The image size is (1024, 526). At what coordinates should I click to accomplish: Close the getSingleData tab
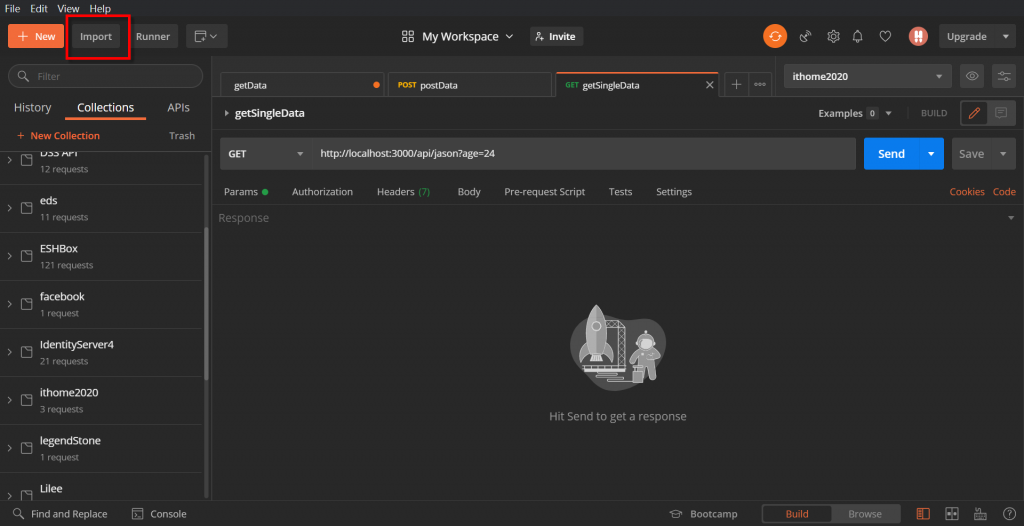pos(710,85)
